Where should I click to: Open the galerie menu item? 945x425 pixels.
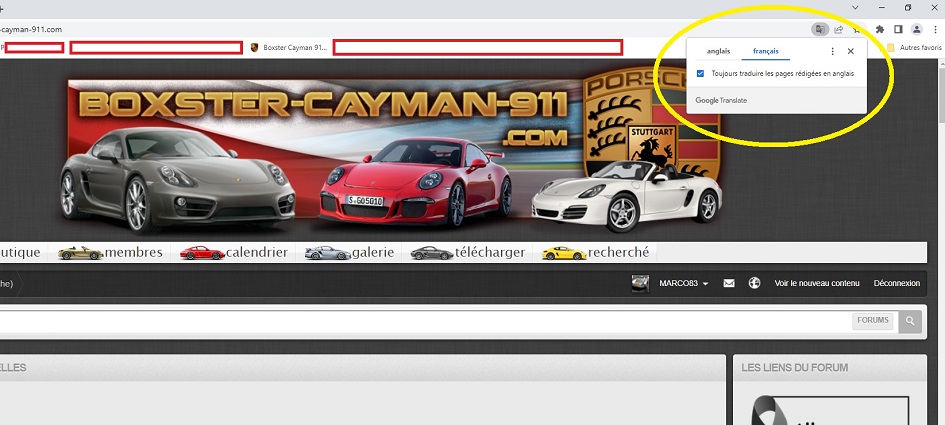point(350,253)
